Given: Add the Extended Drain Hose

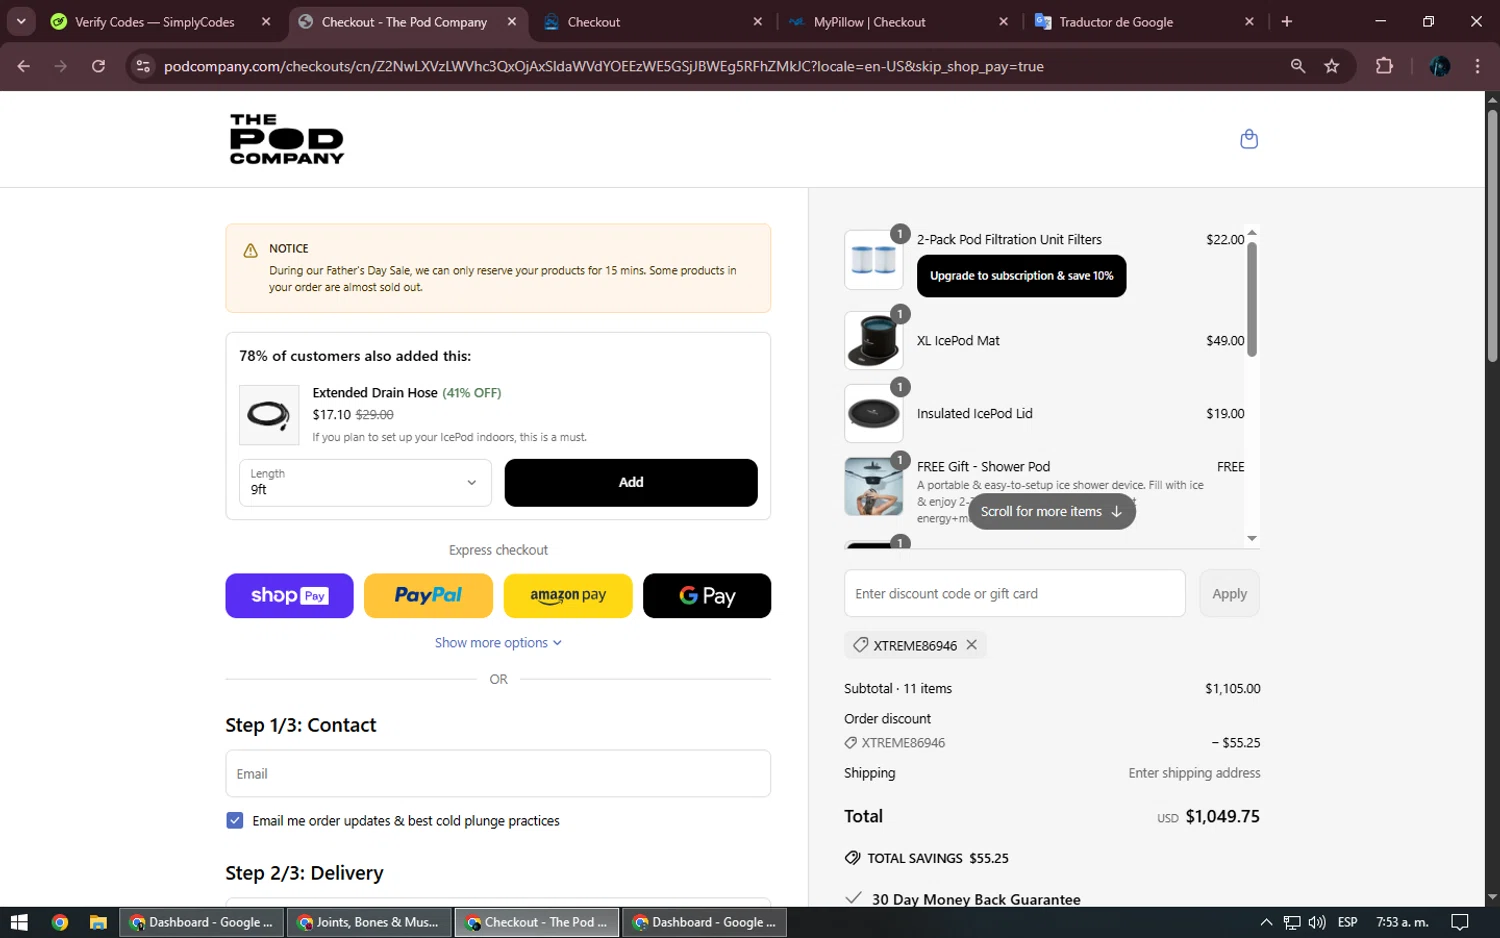Looking at the screenshot, I should 631,482.
